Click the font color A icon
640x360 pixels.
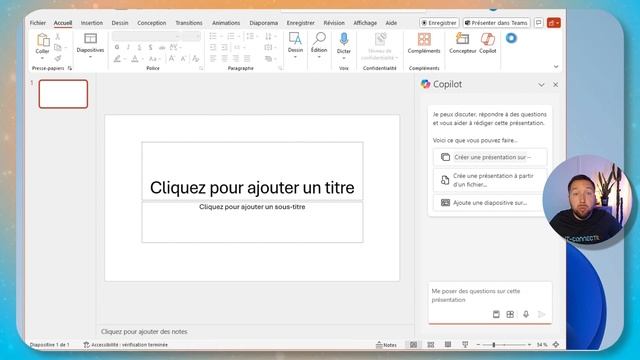pos(135,59)
